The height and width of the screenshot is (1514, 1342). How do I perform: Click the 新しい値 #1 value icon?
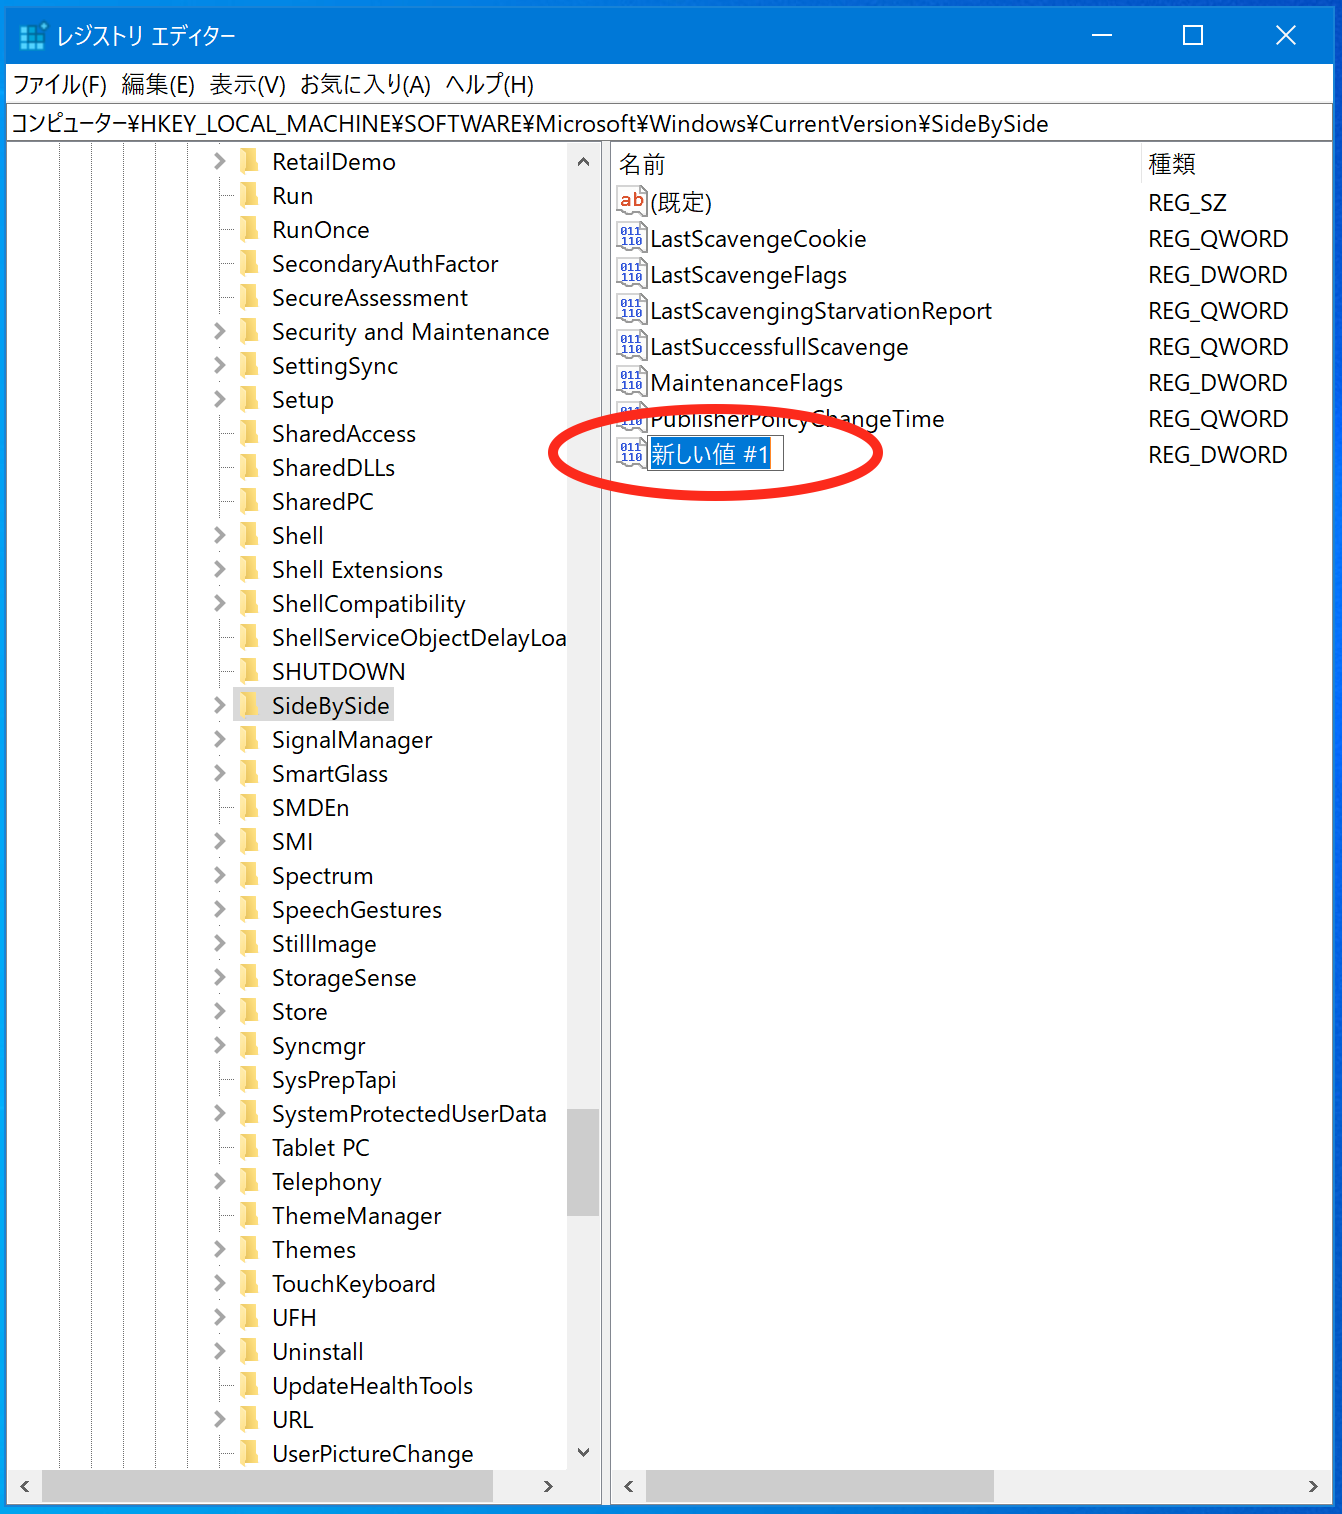click(x=631, y=454)
